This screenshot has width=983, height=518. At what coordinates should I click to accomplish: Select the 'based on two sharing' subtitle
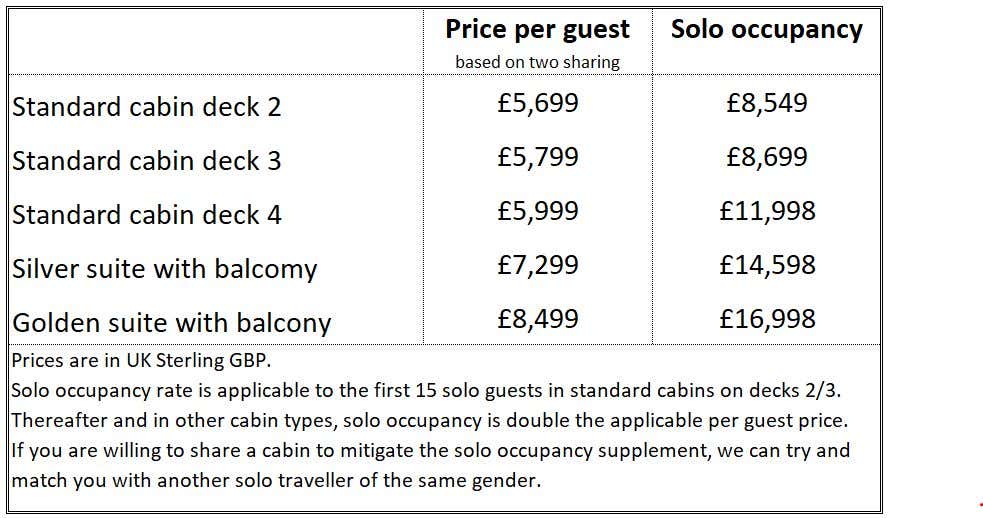[x=537, y=62]
